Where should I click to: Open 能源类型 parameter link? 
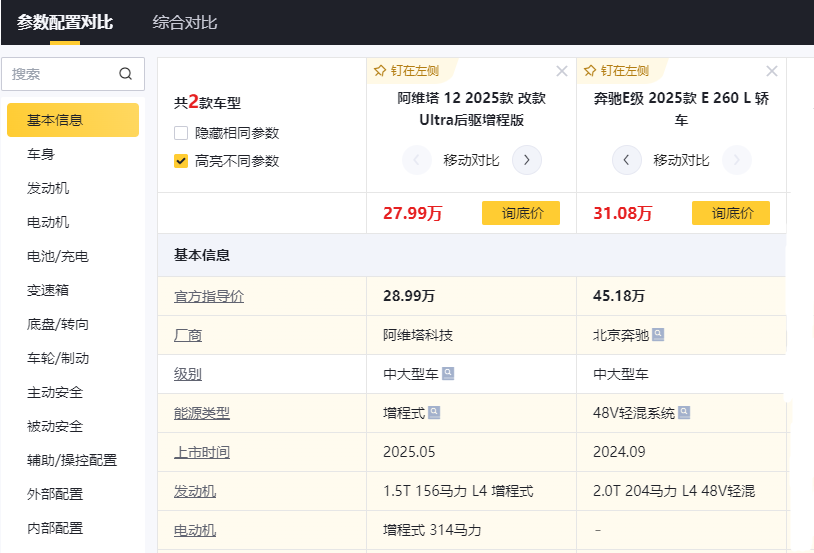(202, 413)
